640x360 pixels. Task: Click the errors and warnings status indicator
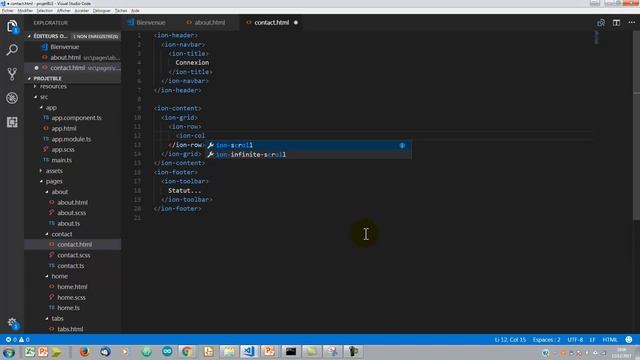pos(18,340)
